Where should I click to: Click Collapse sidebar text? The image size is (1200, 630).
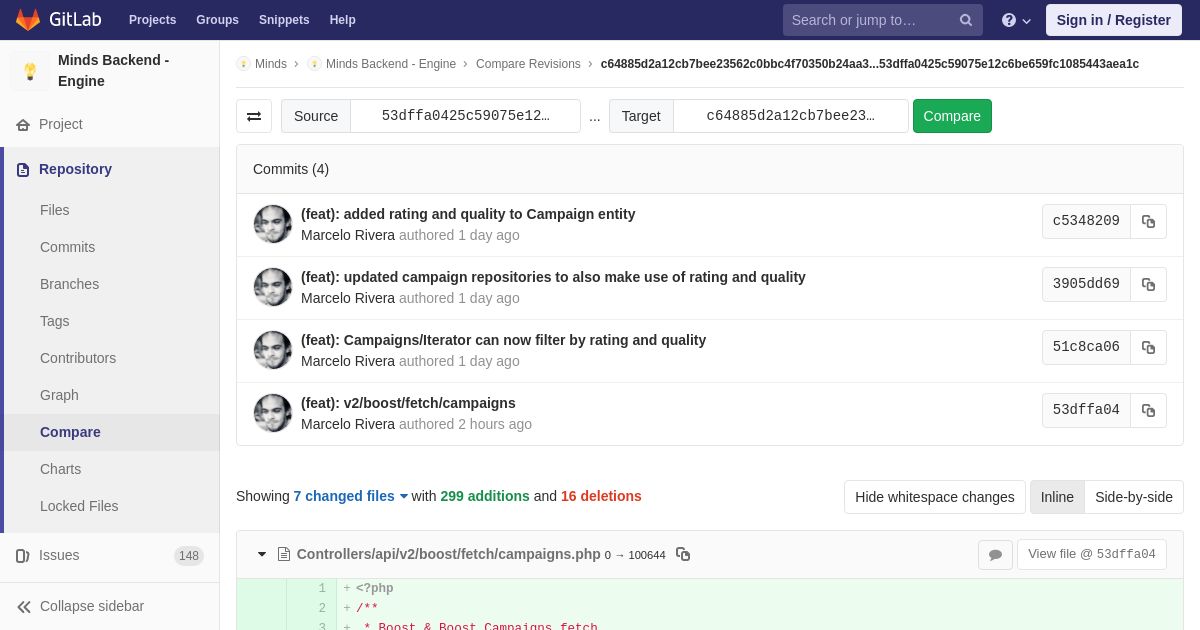pos(92,606)
